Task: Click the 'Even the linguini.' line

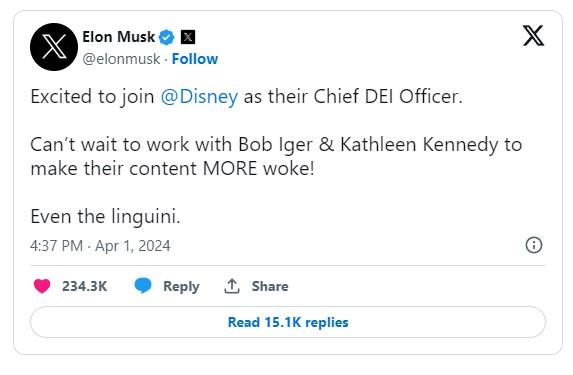Action: (x=105, y=216)
